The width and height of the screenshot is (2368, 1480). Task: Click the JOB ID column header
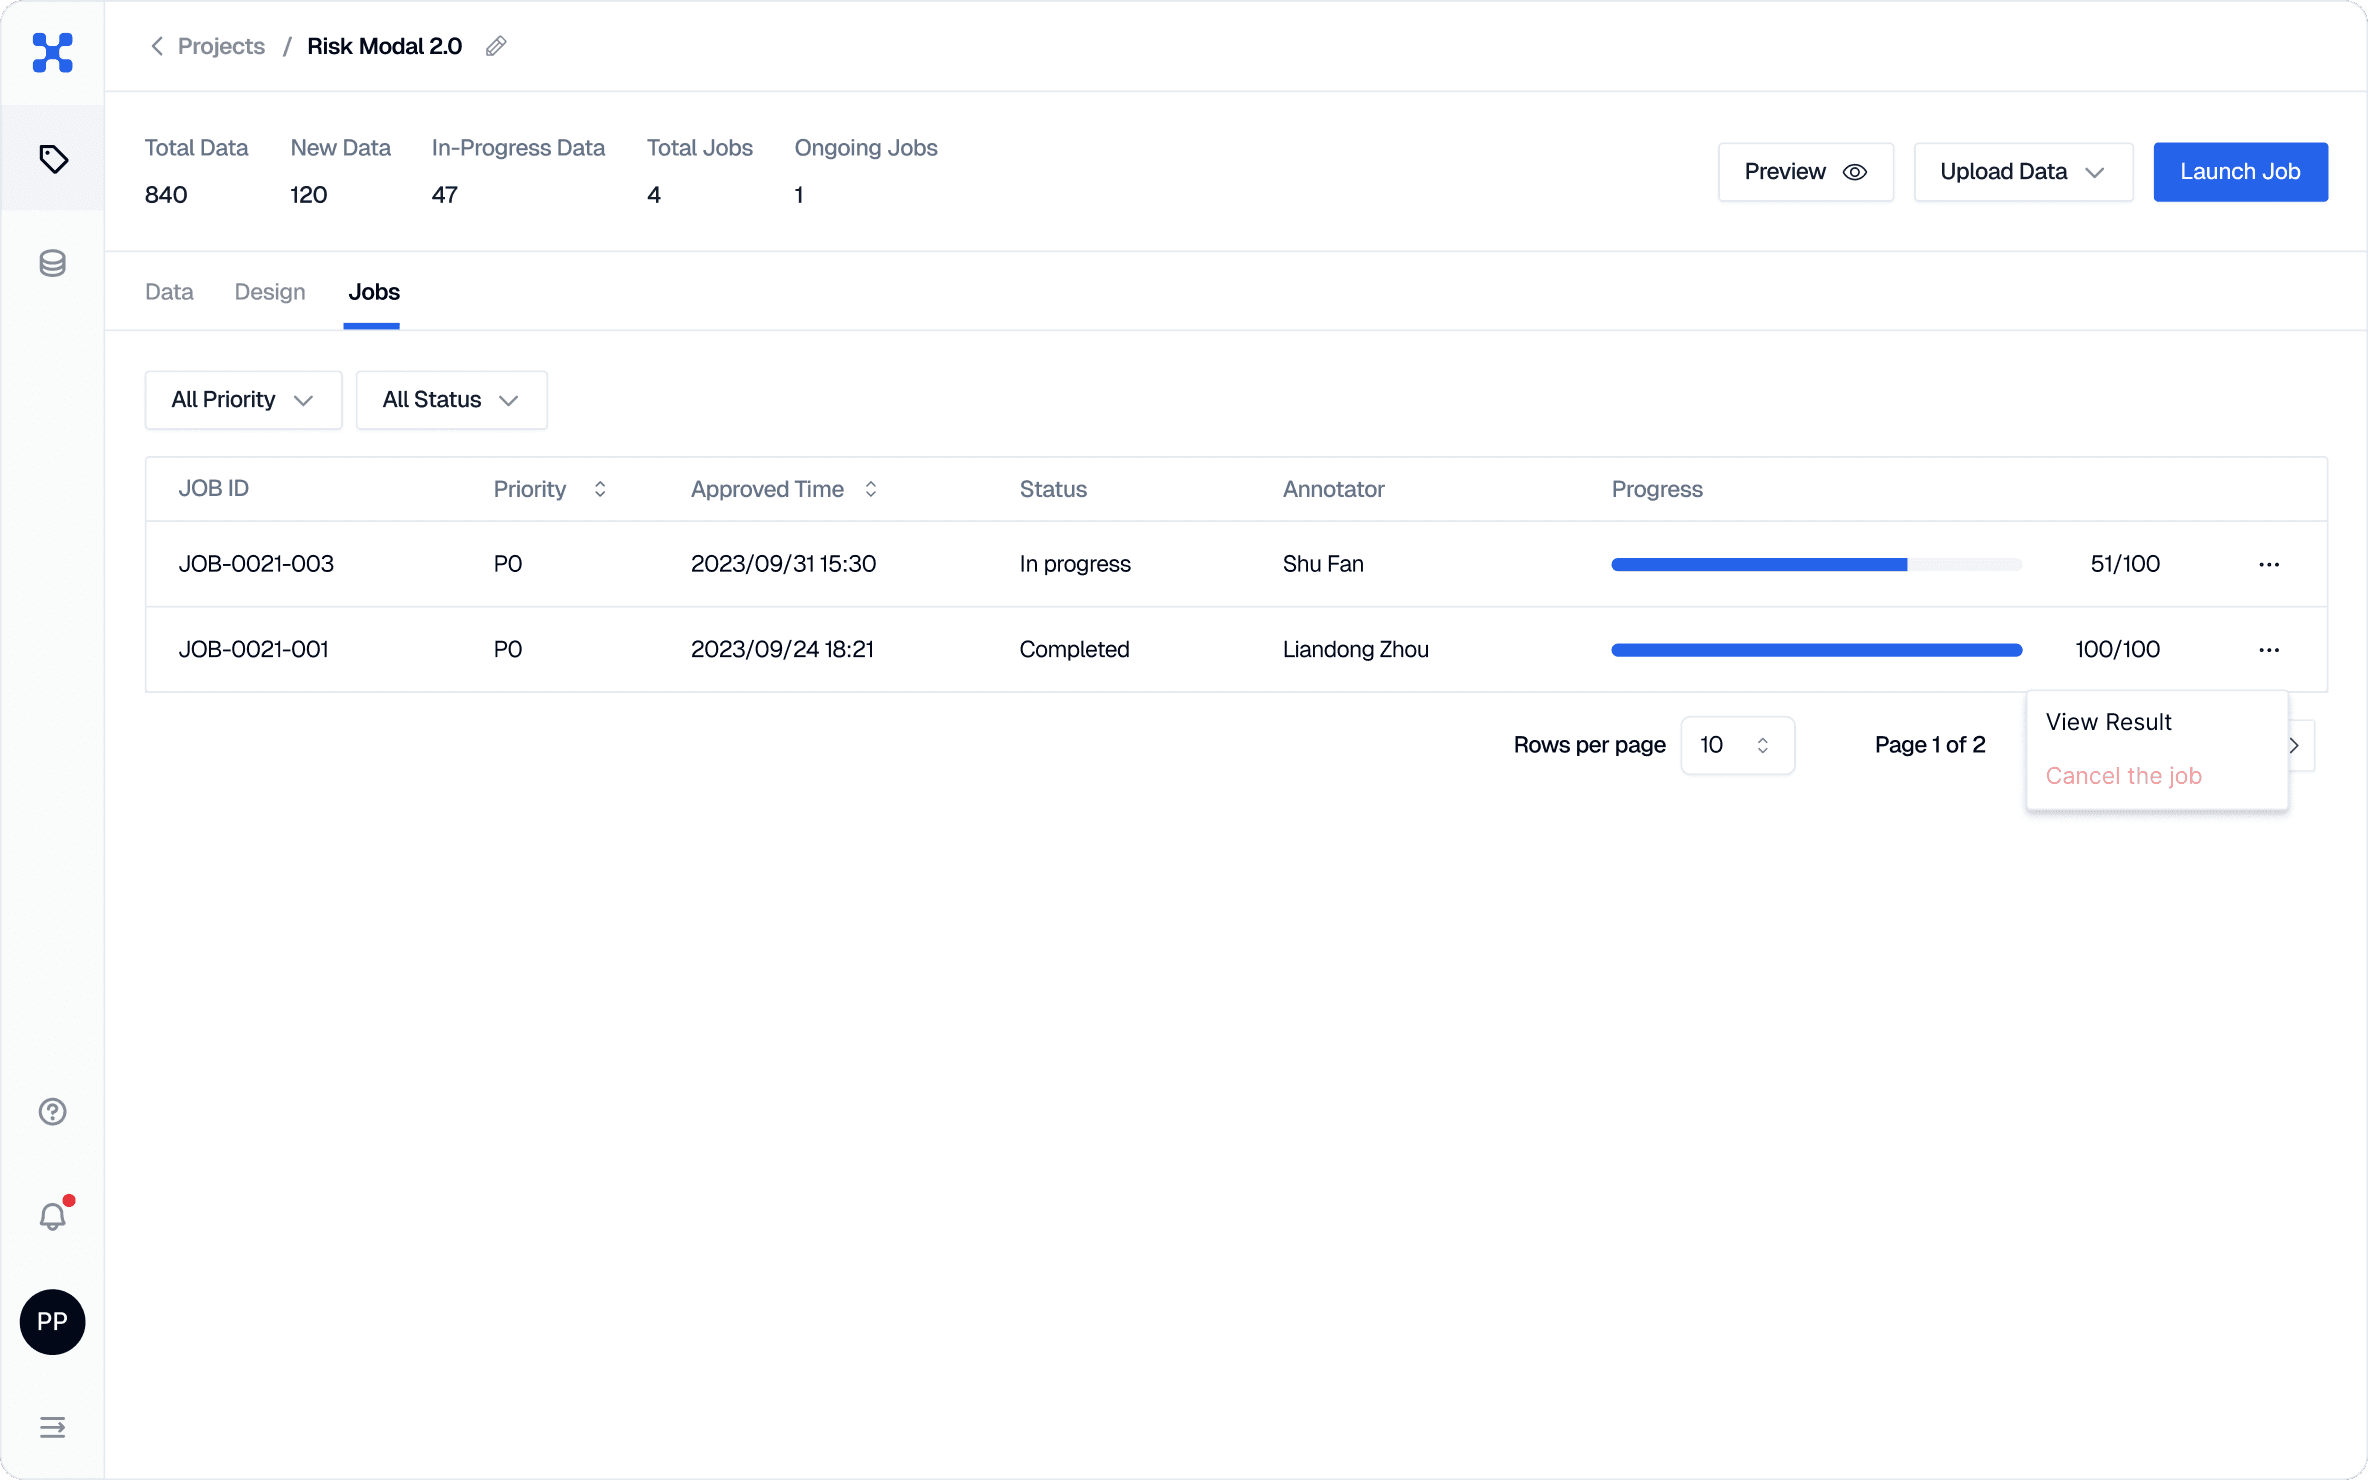tap(213, 489)
